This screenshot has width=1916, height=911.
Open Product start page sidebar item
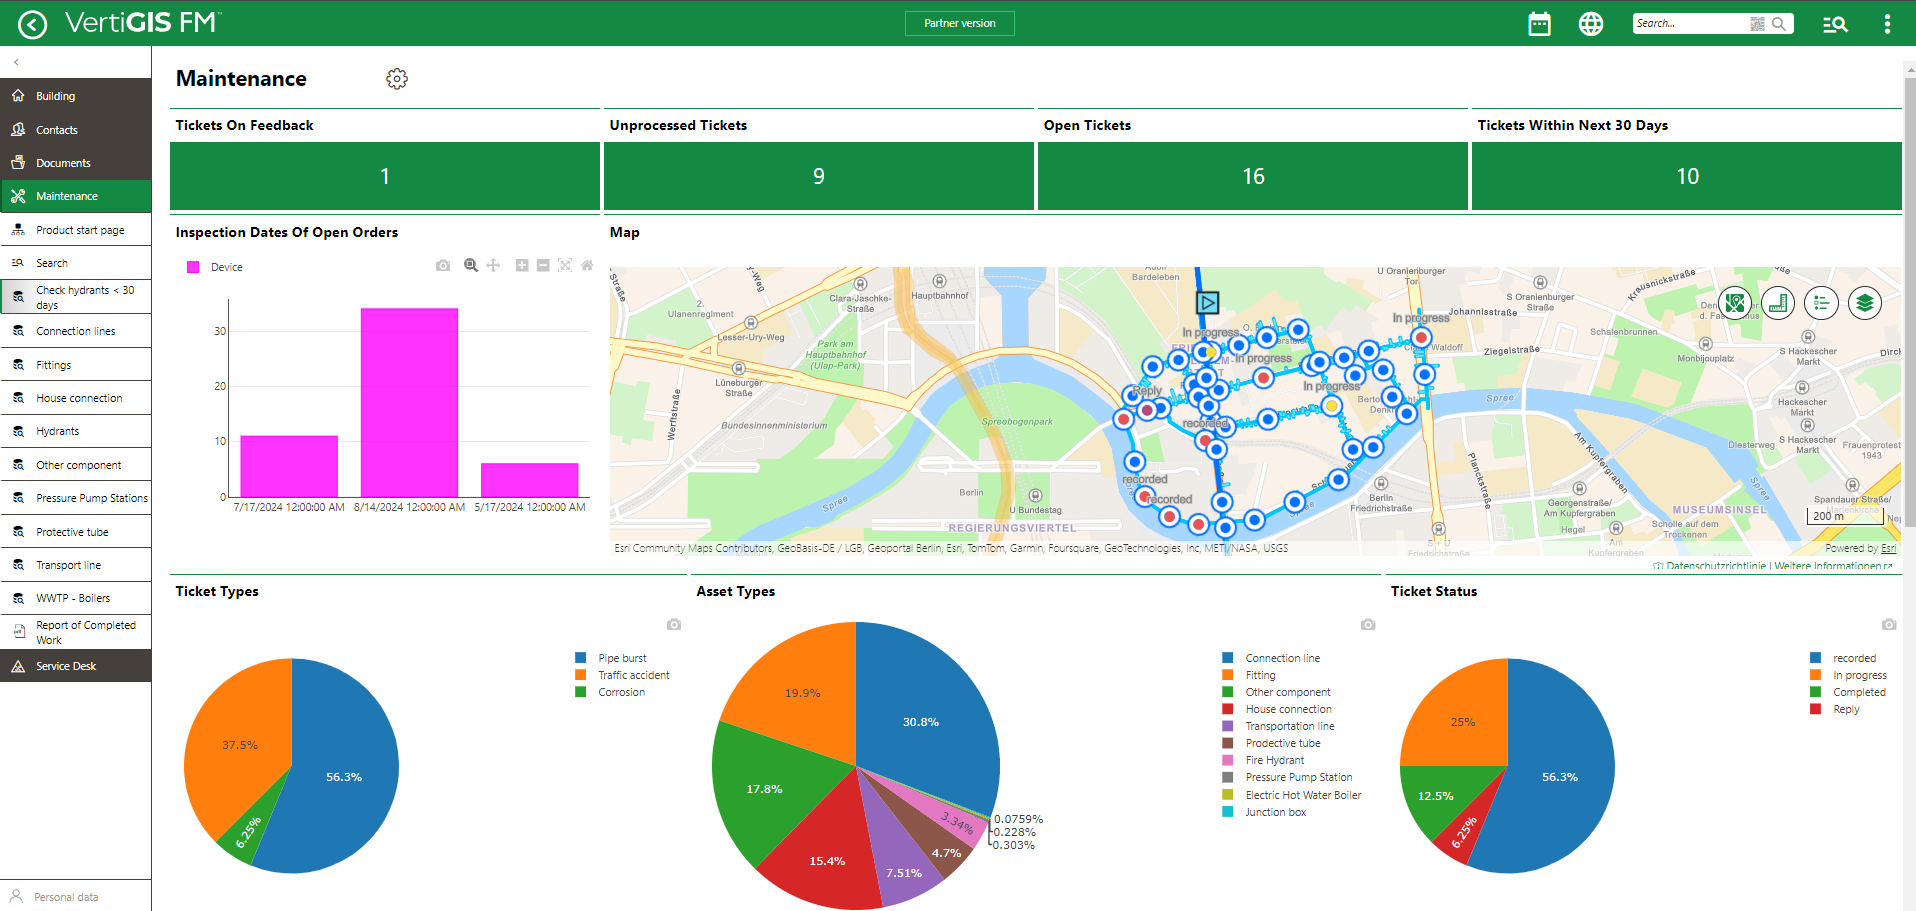(x=76, y=230)
